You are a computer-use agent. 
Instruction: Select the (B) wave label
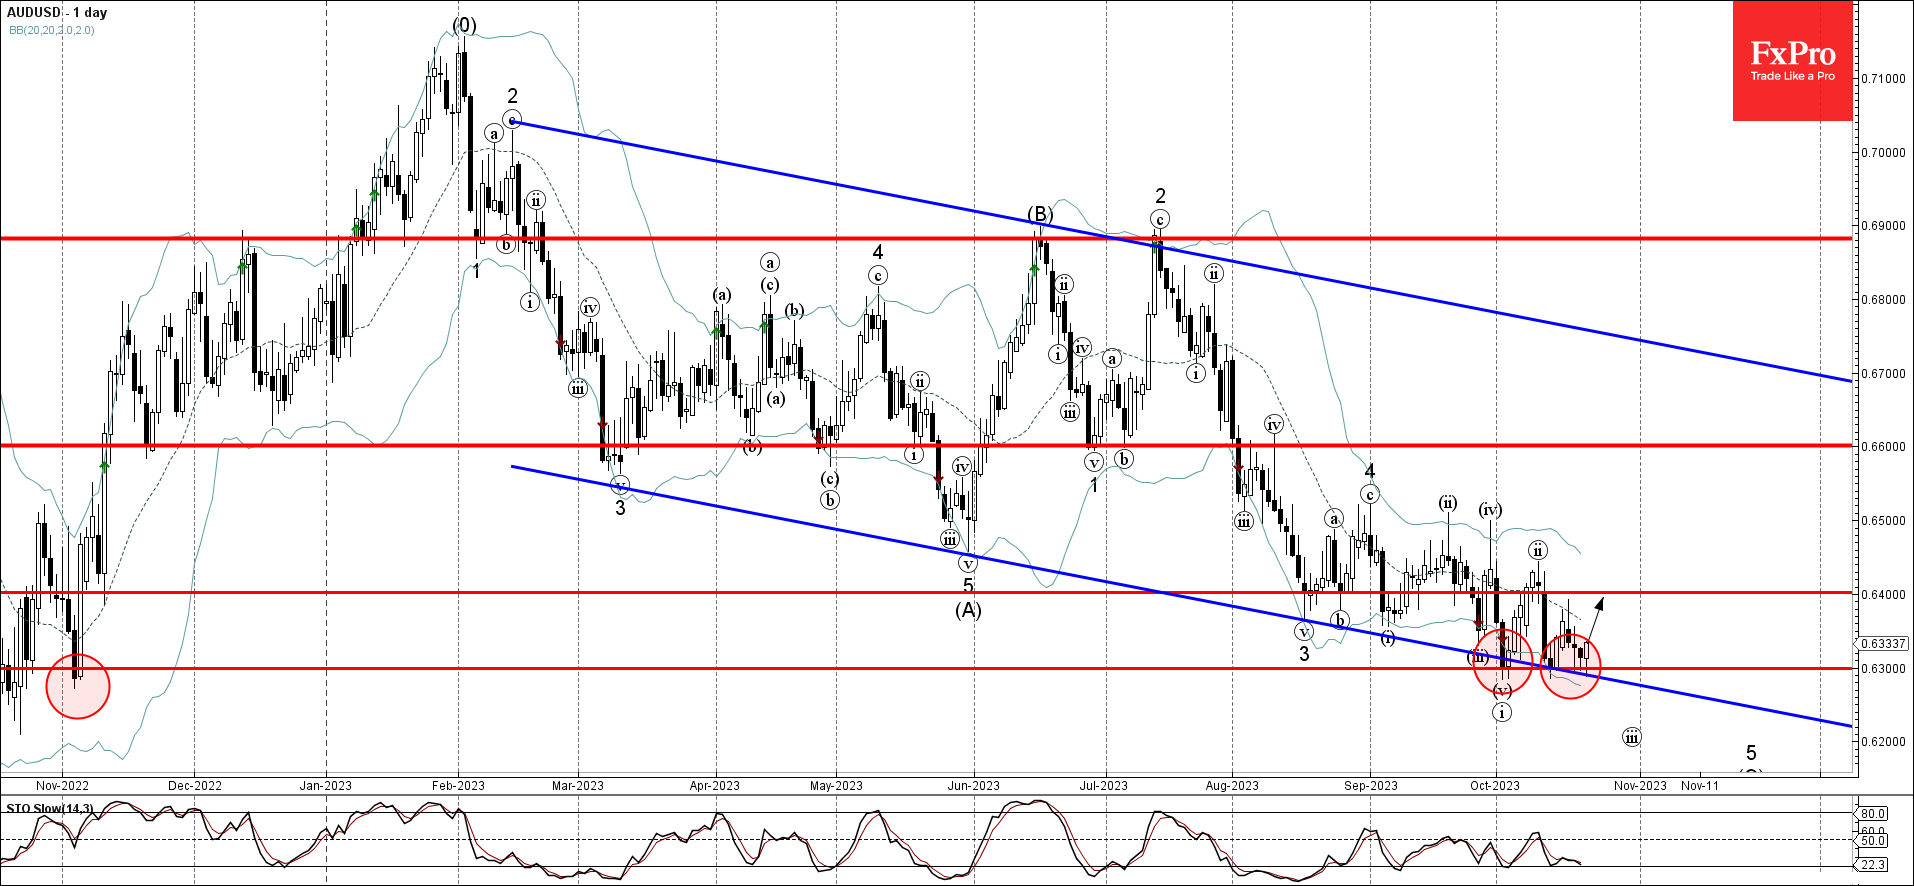[x=1040, y=214]
